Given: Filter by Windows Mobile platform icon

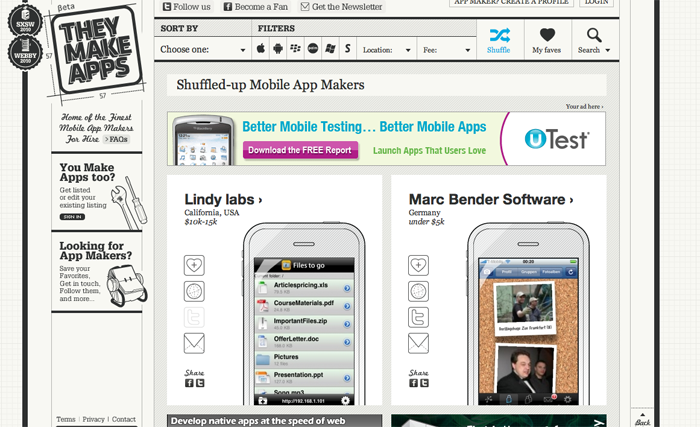Looking at the screenshot, I should tap(330, 49).
